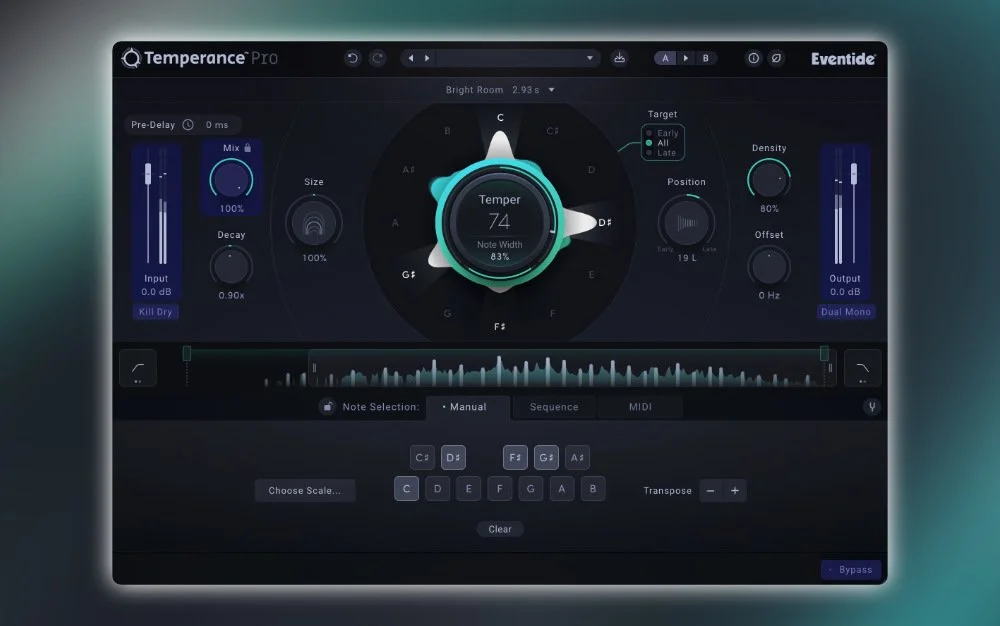
Task: Click the Transpose minus button
Action: tap(710, 490)
